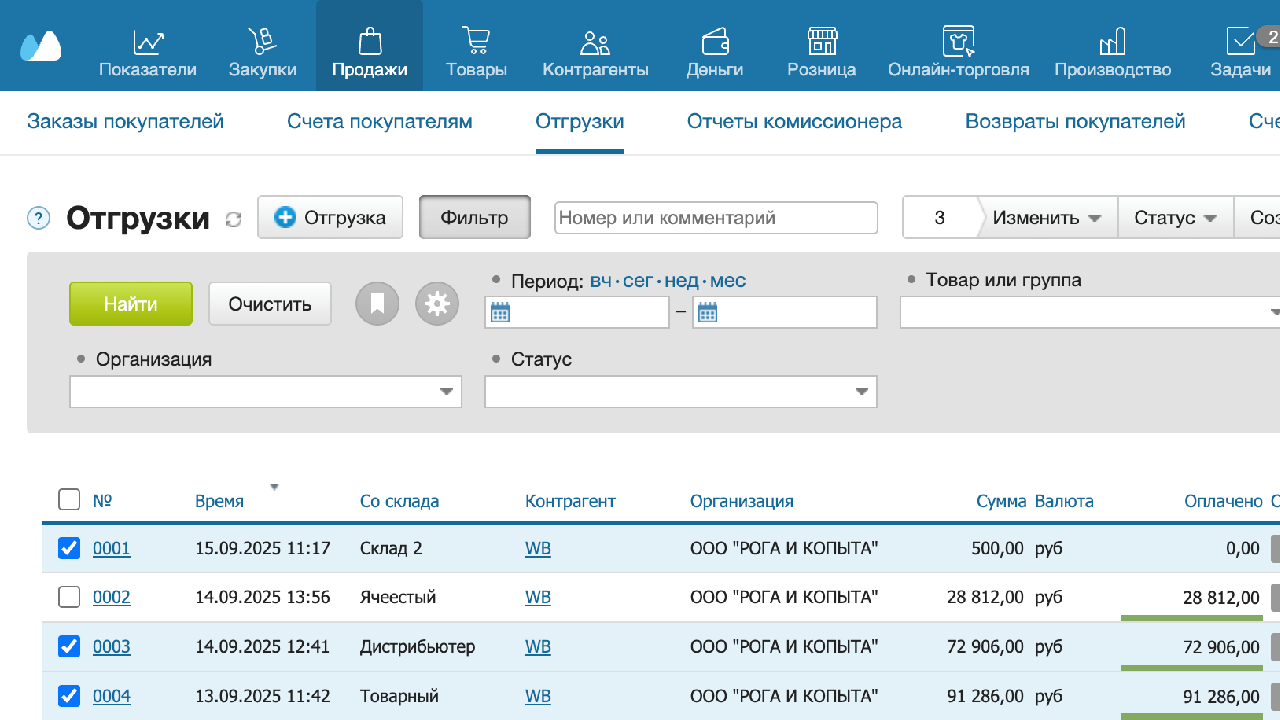This screenshot has width=1280, height=720.
Task: Click the 28 812,00 сумма cell
Action: (985, 597)
